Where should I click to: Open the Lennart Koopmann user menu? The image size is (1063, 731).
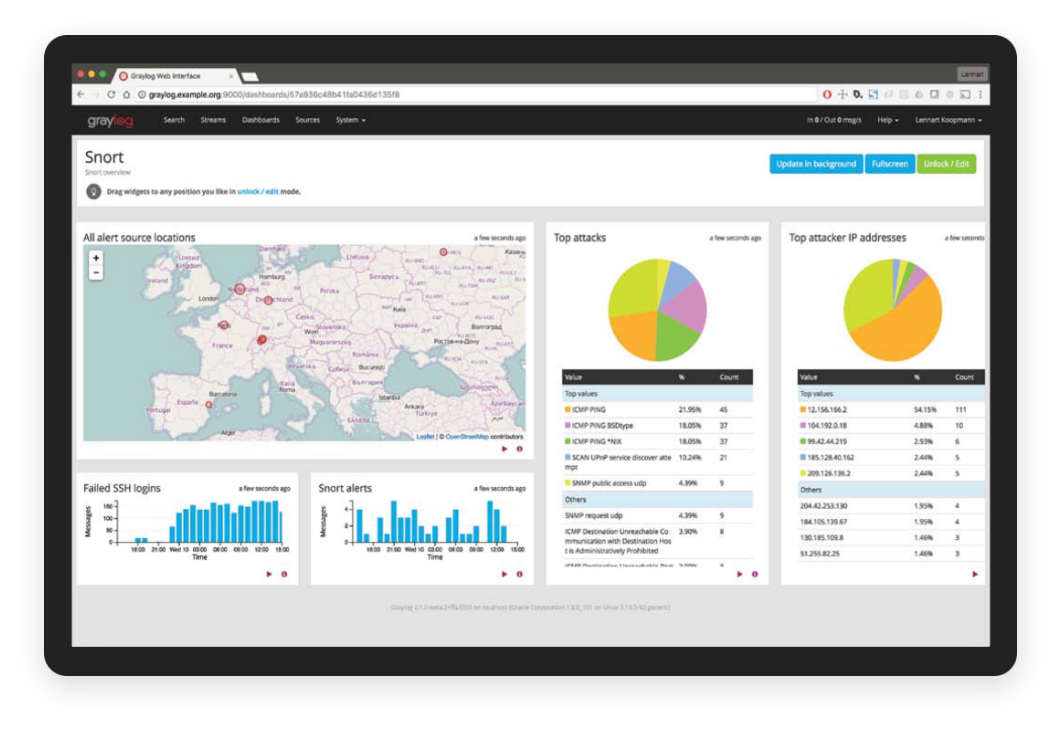pos(949,120)
